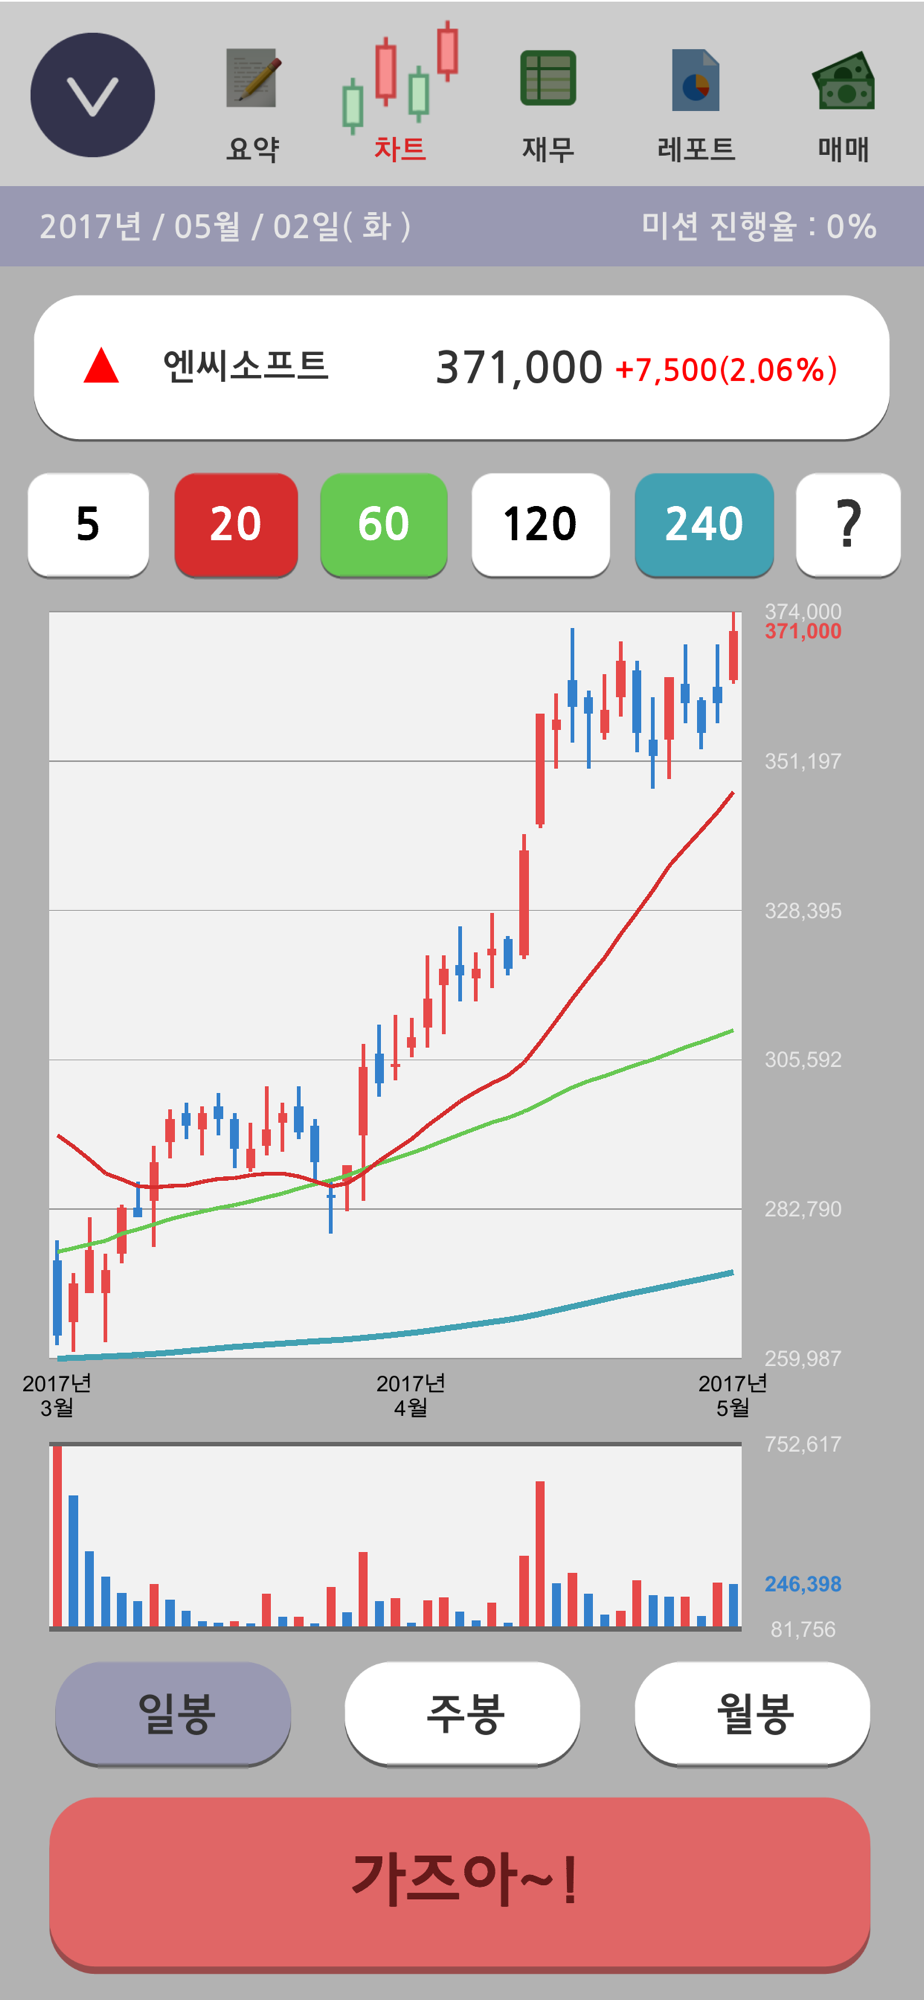Toggle the teal 240-day moving average
Viewport: 924px width, 2000px height.
(x=704, y=524)
